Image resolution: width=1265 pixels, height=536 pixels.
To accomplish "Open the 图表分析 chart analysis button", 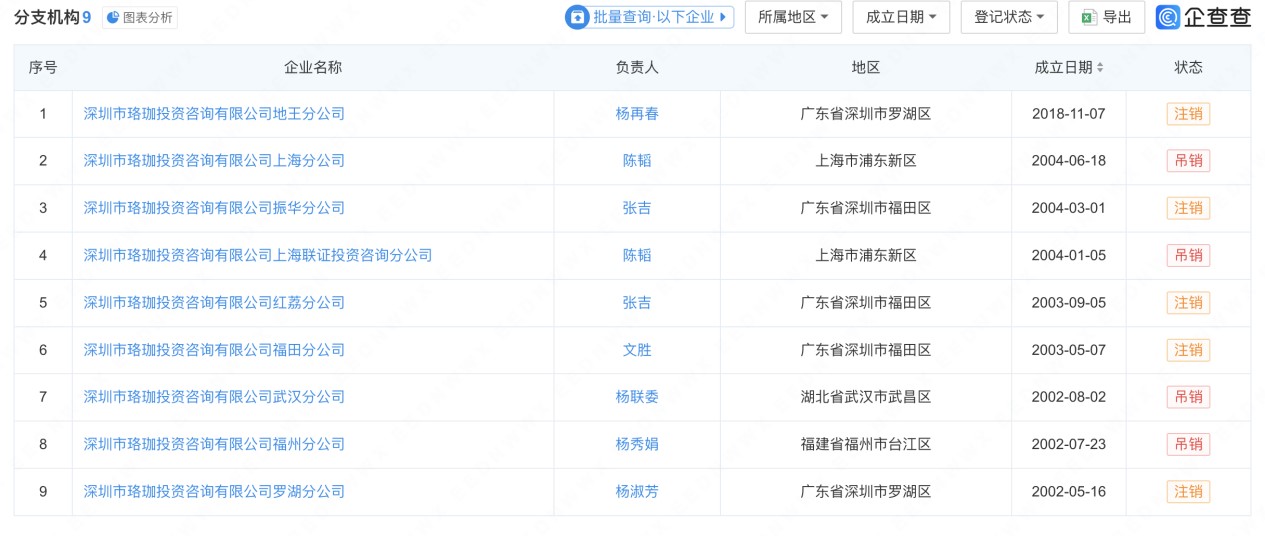I will click(x=139, y=18).
